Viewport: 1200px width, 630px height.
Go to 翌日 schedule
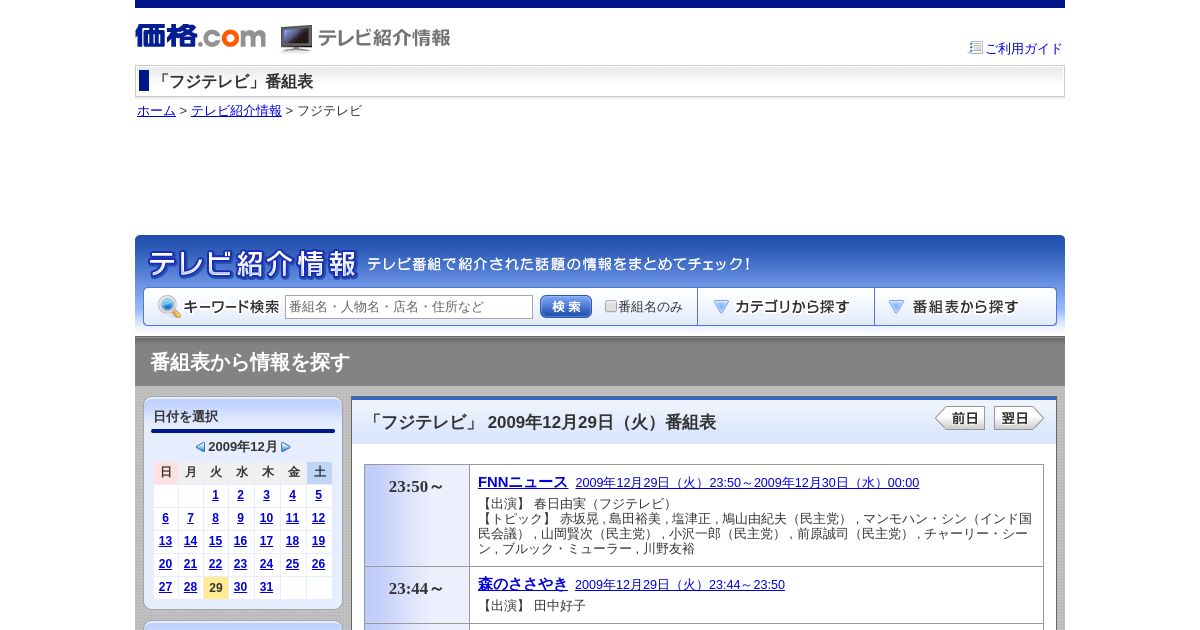point(1019,418)
